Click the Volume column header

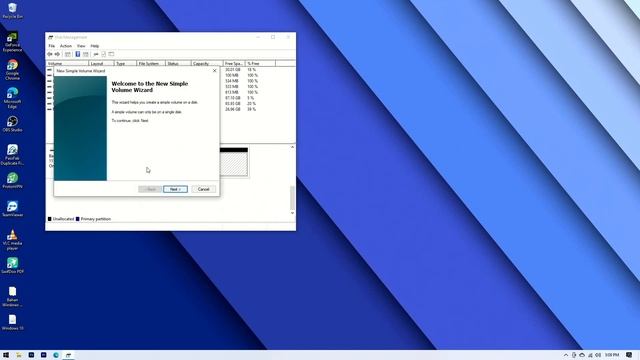(x=67, y=64)
